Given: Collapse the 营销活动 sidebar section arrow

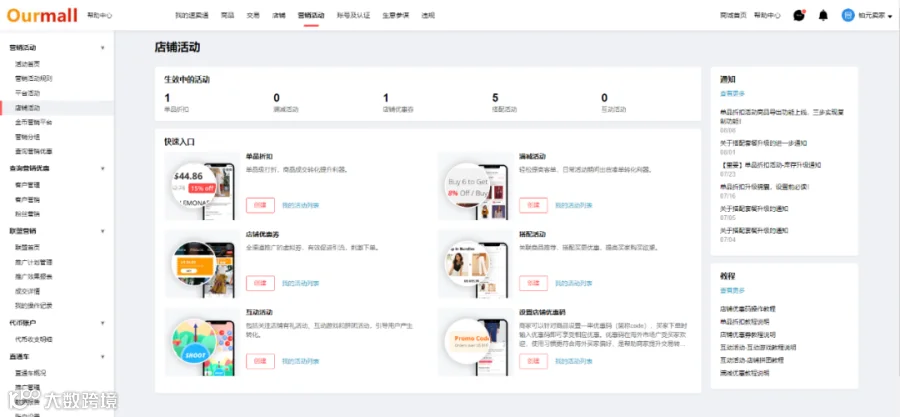Looking at the screenshot, I should tap(103, 48).
